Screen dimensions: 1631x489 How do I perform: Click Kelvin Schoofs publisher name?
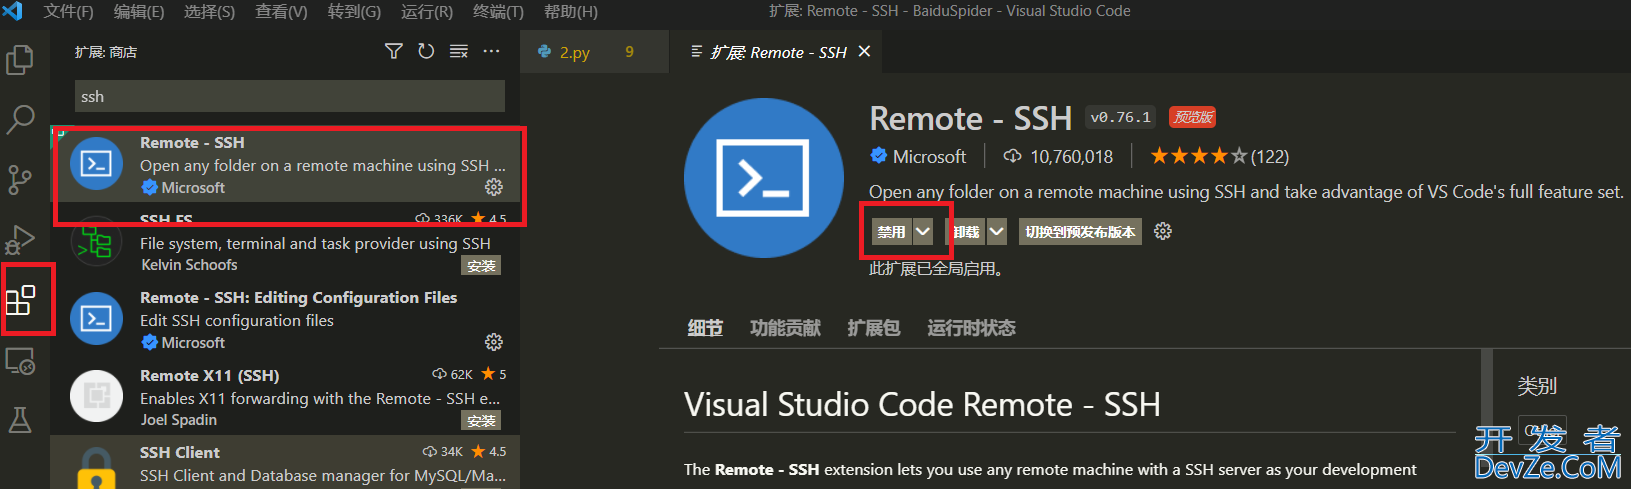coord(189,265)
